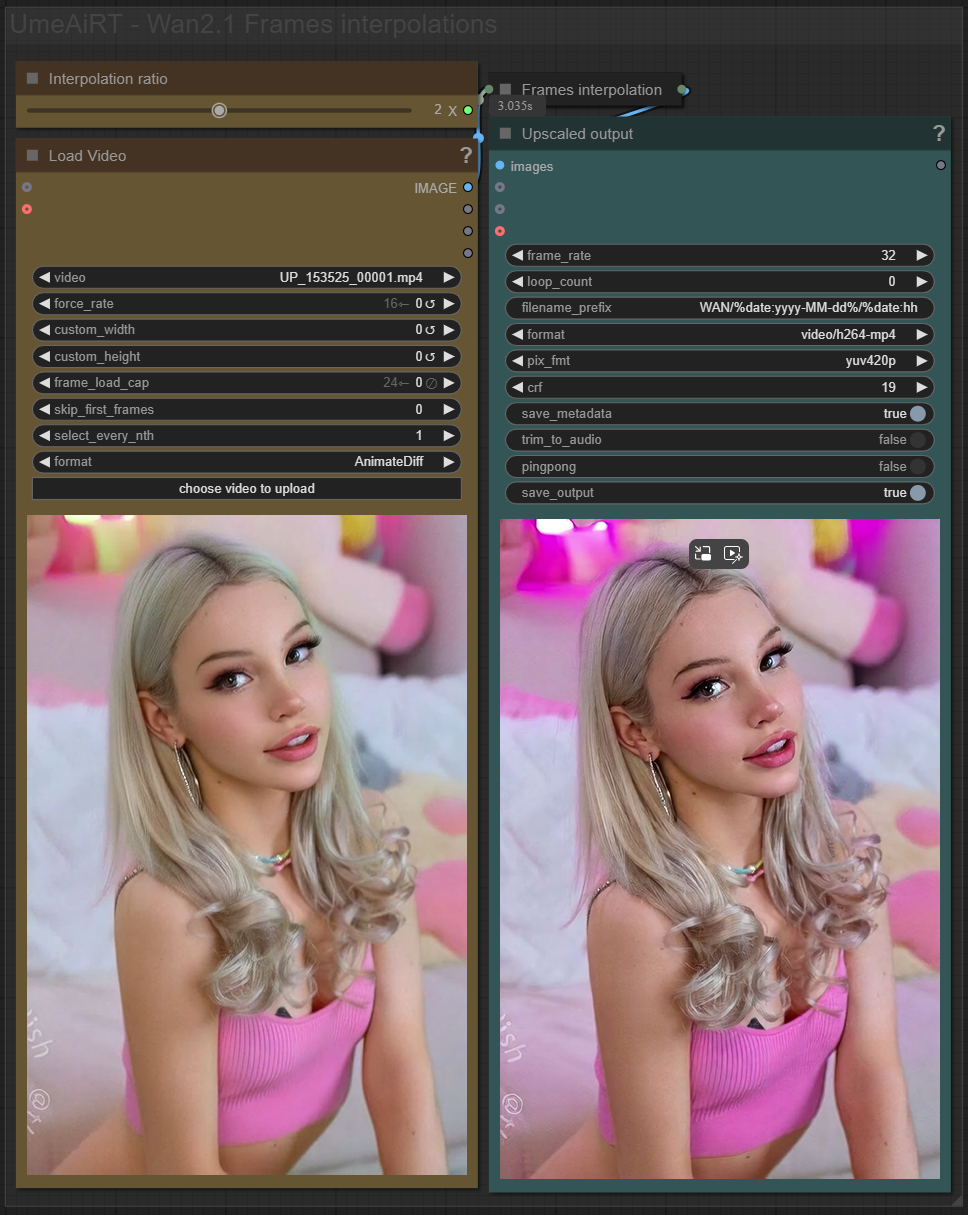
Task: Reset force_rate with its circular arrow icon
Action: click(430, 303)
